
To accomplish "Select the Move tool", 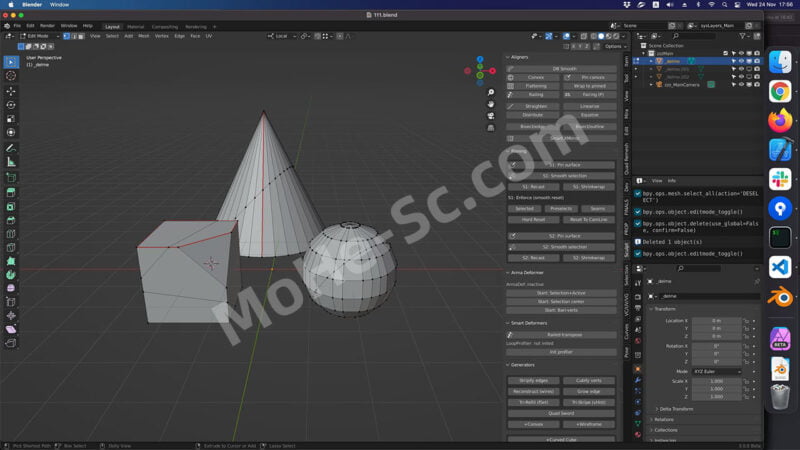I will tap(11, 91).
